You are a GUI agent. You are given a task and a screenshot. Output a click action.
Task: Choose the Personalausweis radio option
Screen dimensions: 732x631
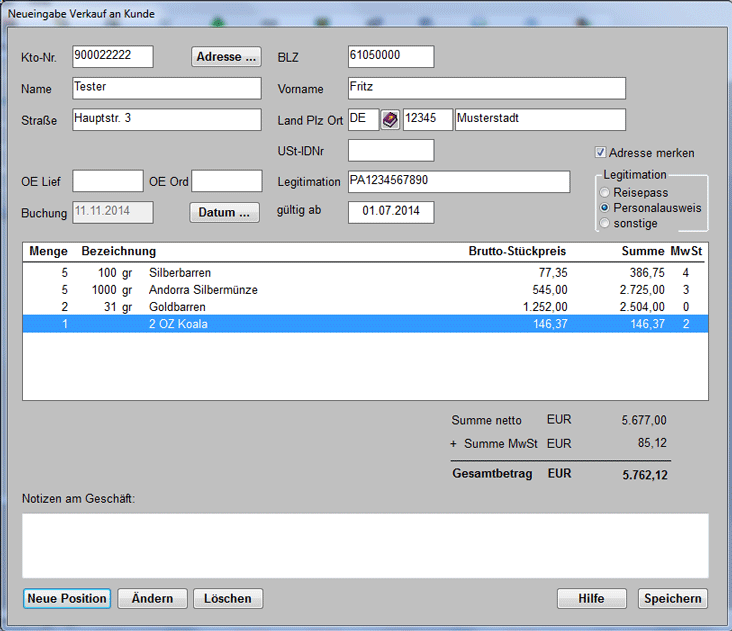coord(603,207)
